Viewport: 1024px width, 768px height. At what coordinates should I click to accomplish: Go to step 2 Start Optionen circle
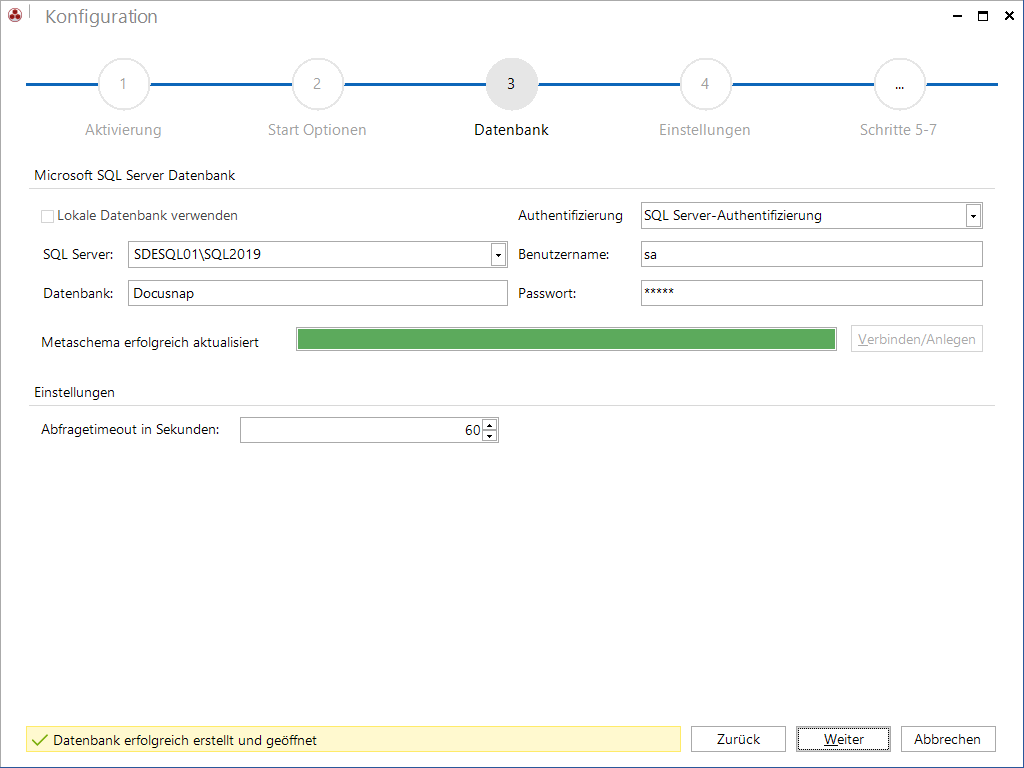coord(317,84)
